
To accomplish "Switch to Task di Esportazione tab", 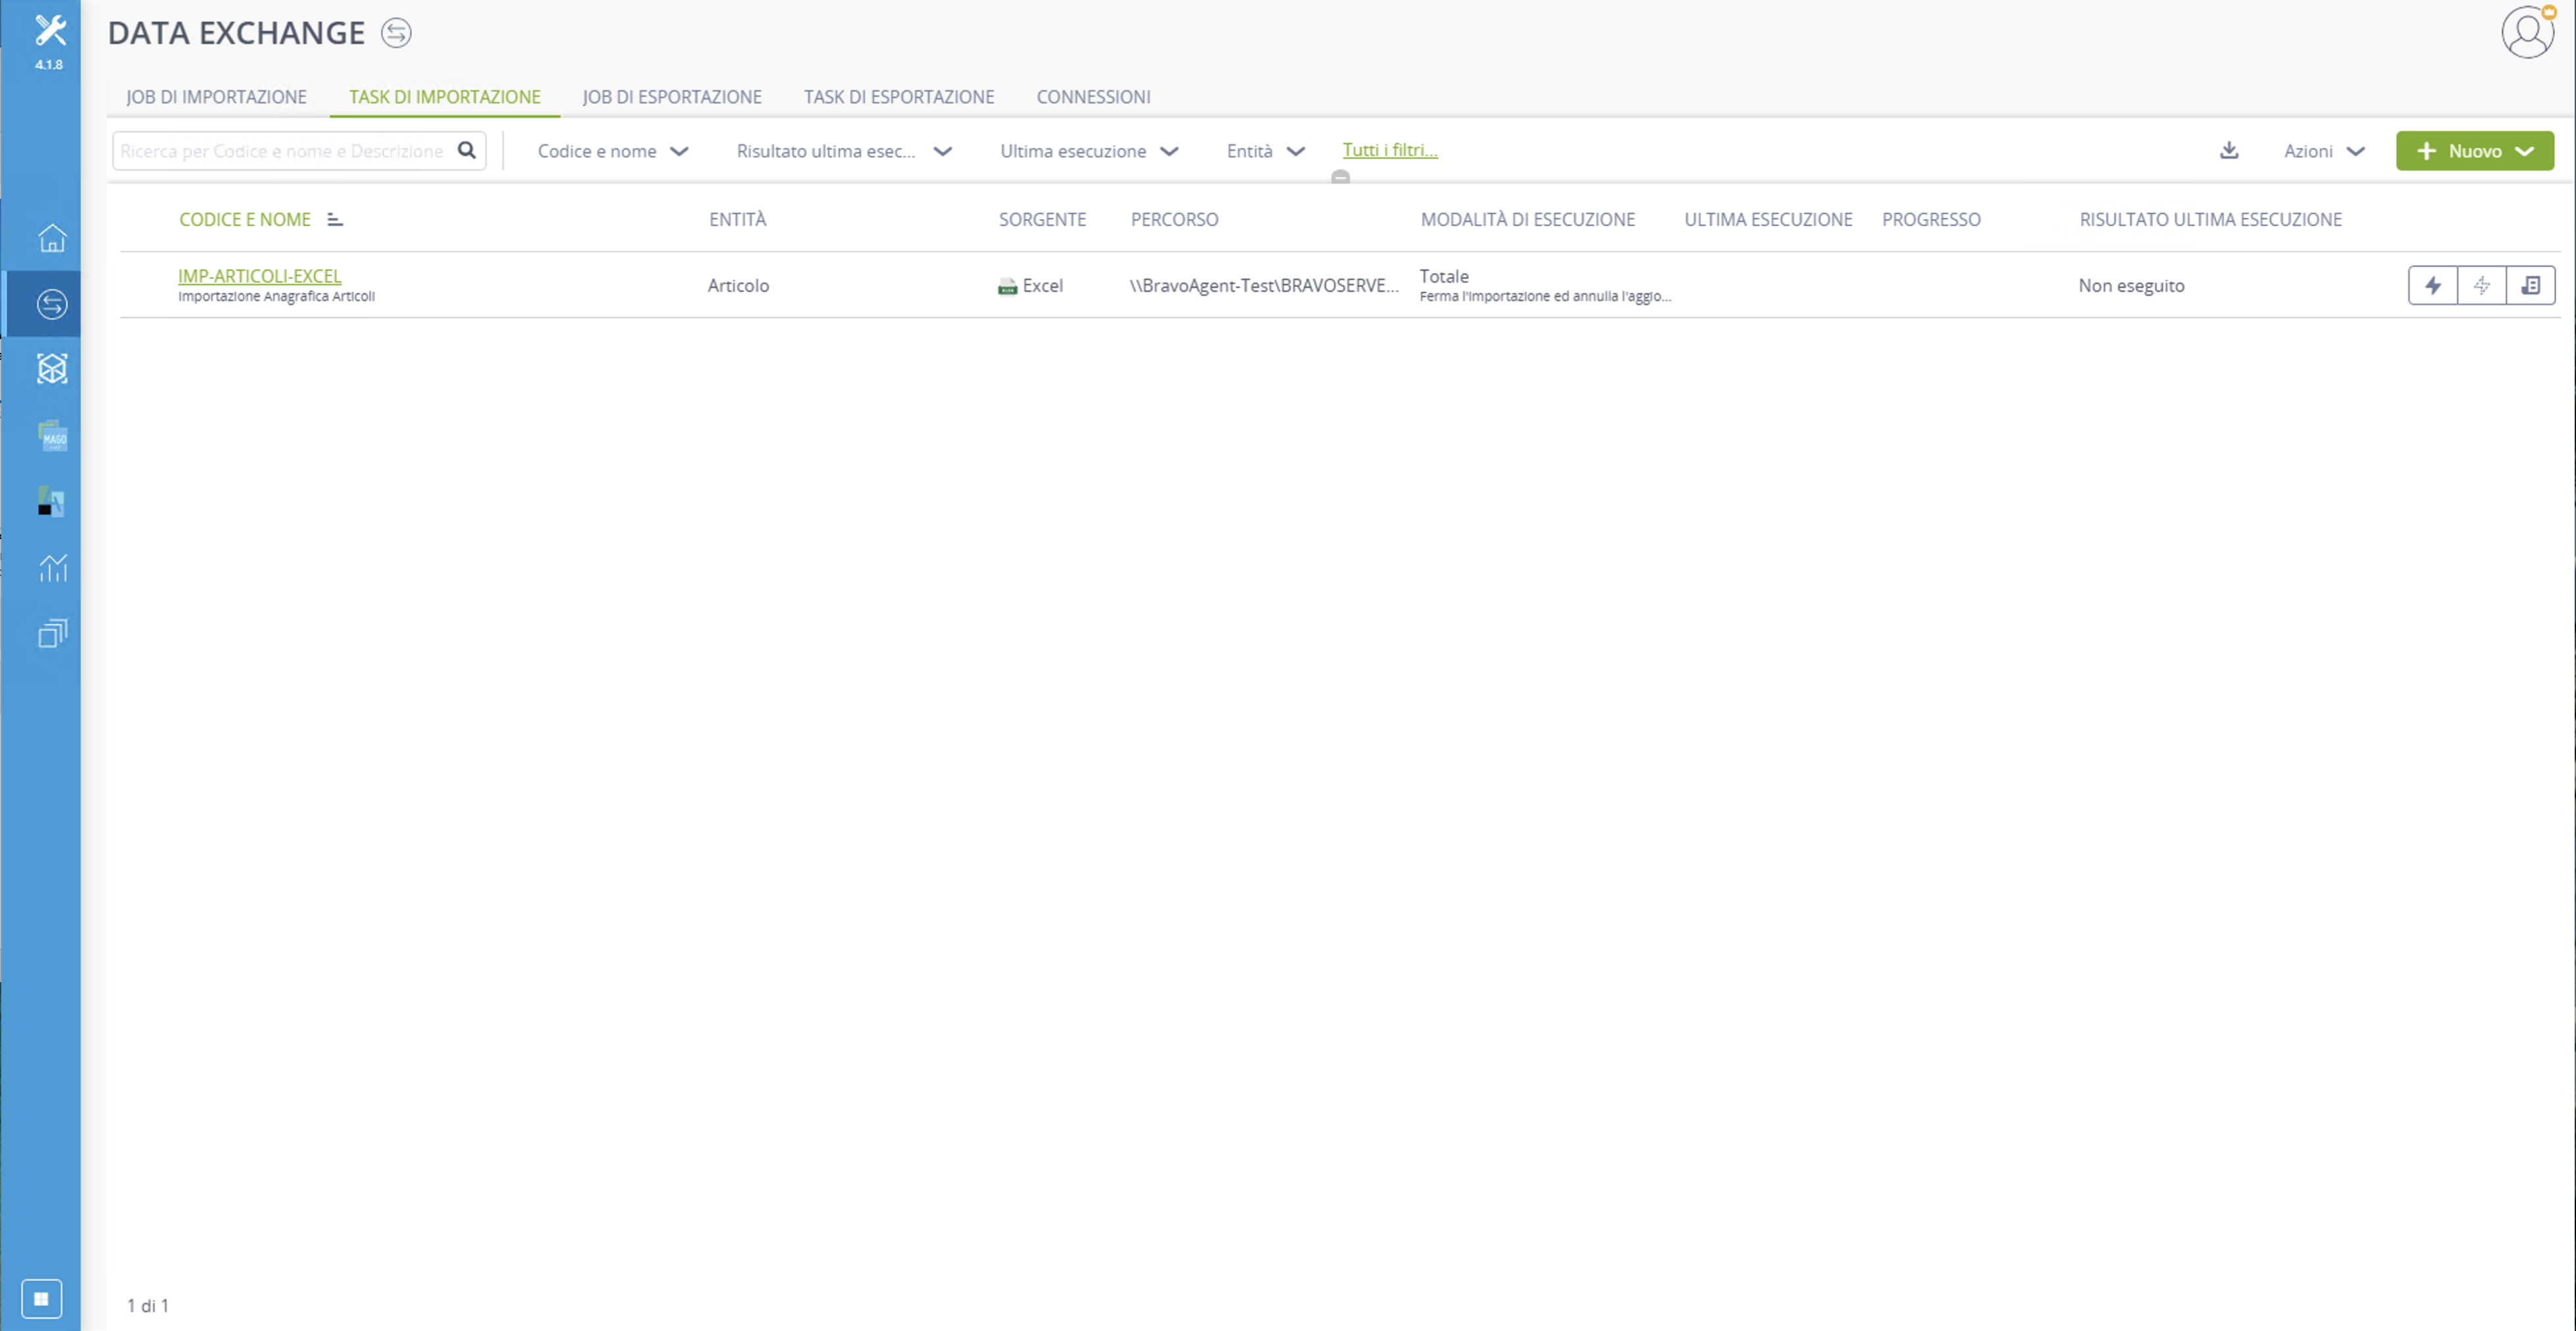I will click(899, 97).
